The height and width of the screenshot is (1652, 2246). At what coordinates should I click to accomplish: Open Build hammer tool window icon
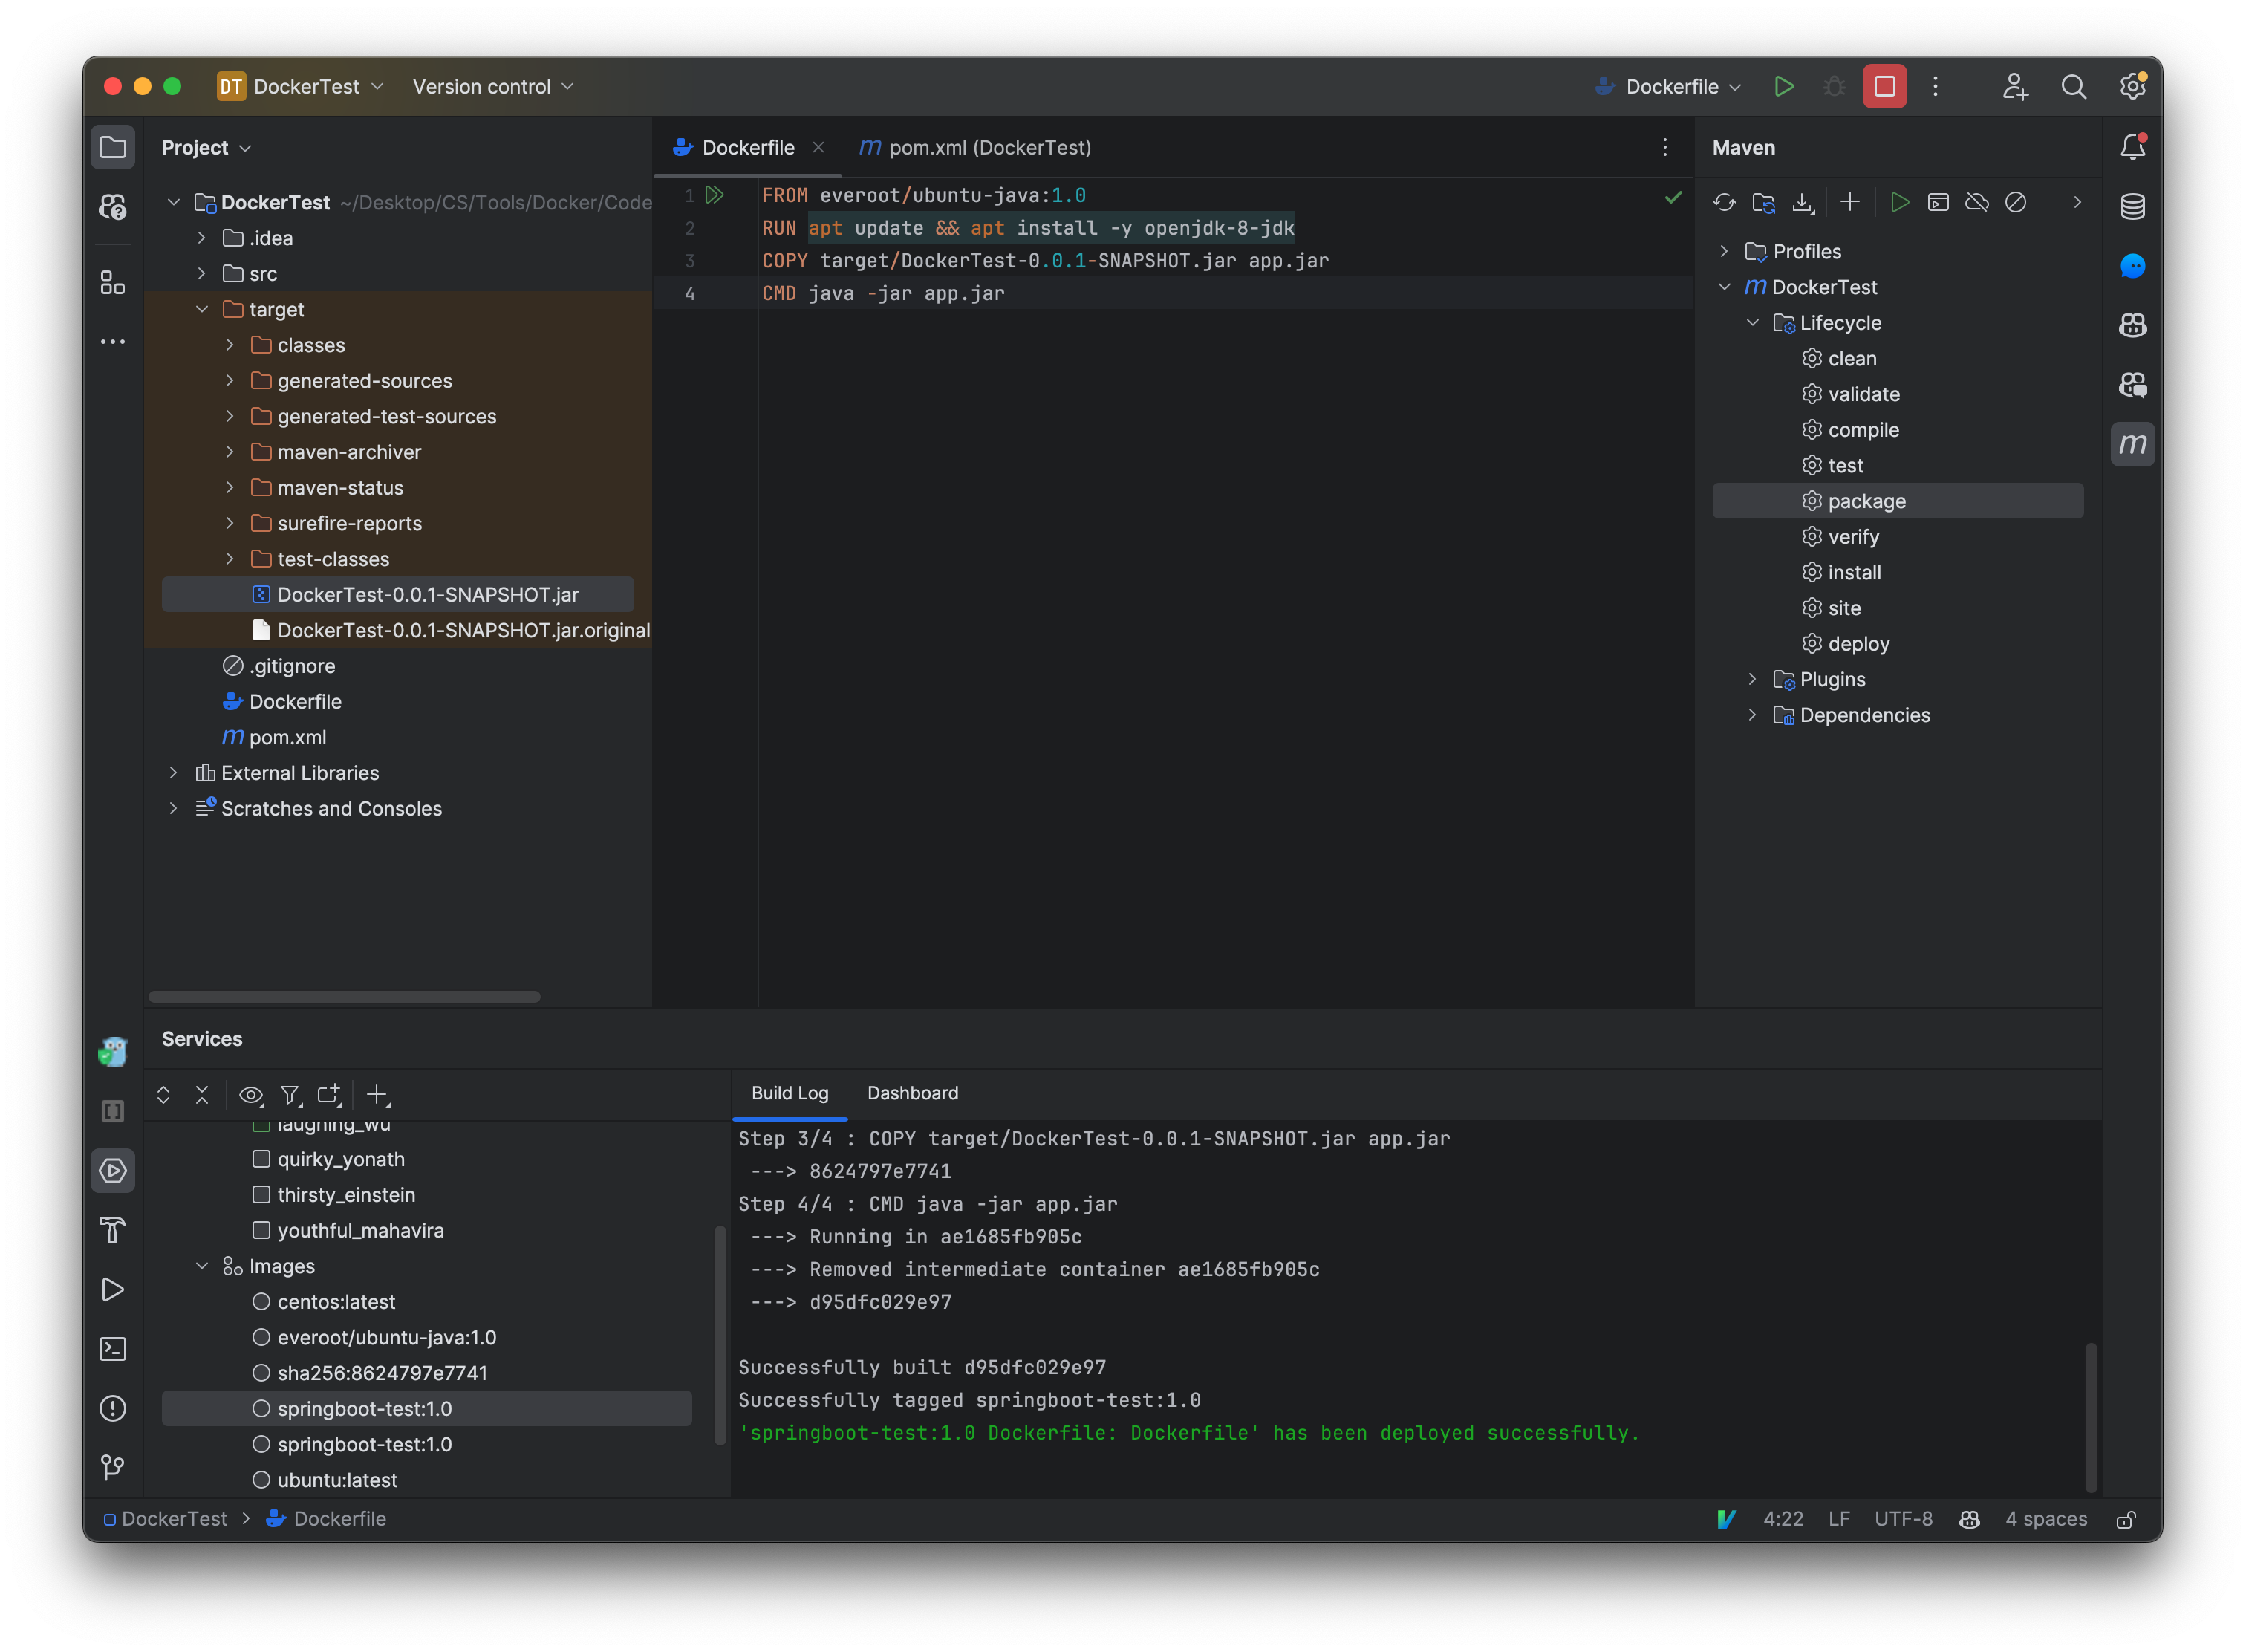tap(113, 1230)
